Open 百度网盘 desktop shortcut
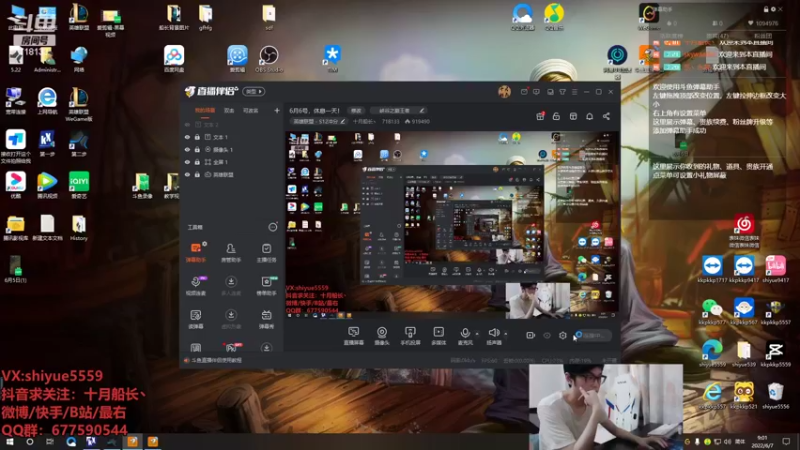Image resolution: width=800 pixels, height=450 pixels. [x=174, y=59]
